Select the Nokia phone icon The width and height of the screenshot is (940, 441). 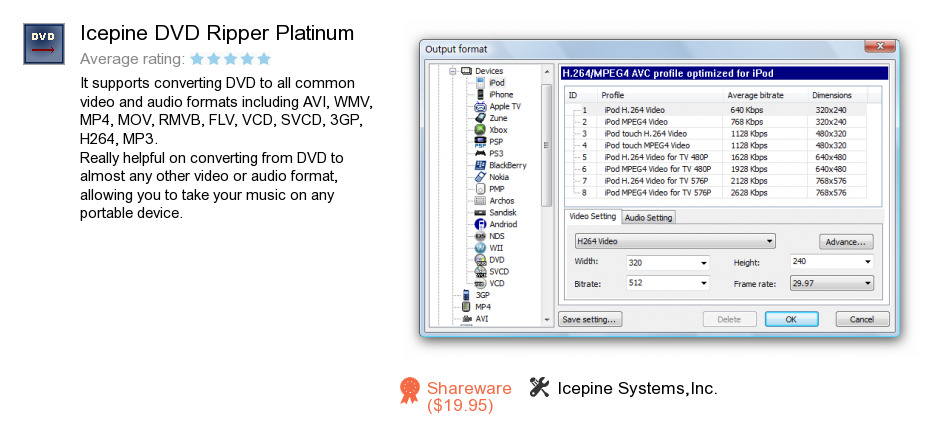(x=480, y=177)
